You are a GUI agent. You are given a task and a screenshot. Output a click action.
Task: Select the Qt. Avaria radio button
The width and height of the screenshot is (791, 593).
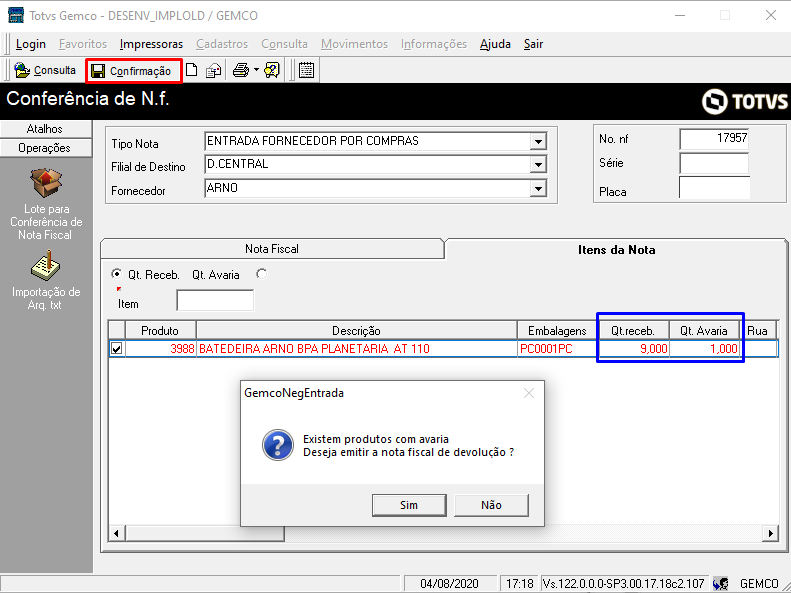(x=261, y=274)
